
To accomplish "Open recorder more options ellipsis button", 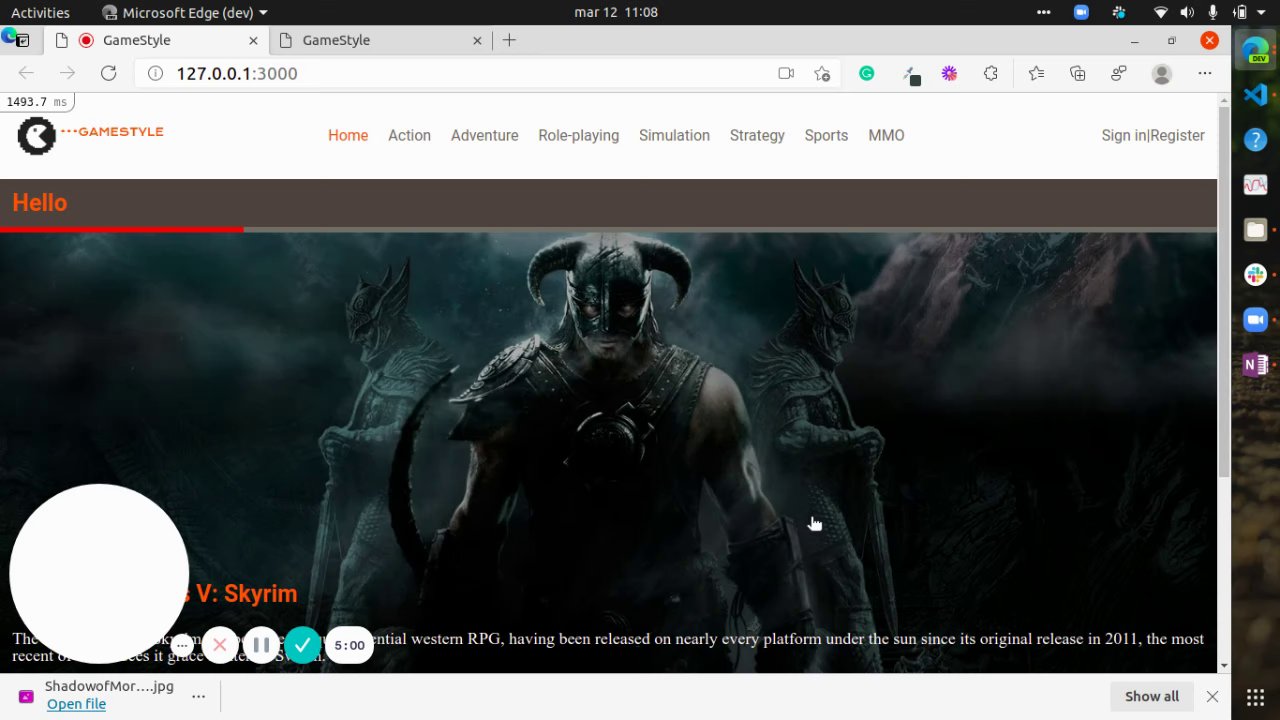I will (x=181, y=645).
